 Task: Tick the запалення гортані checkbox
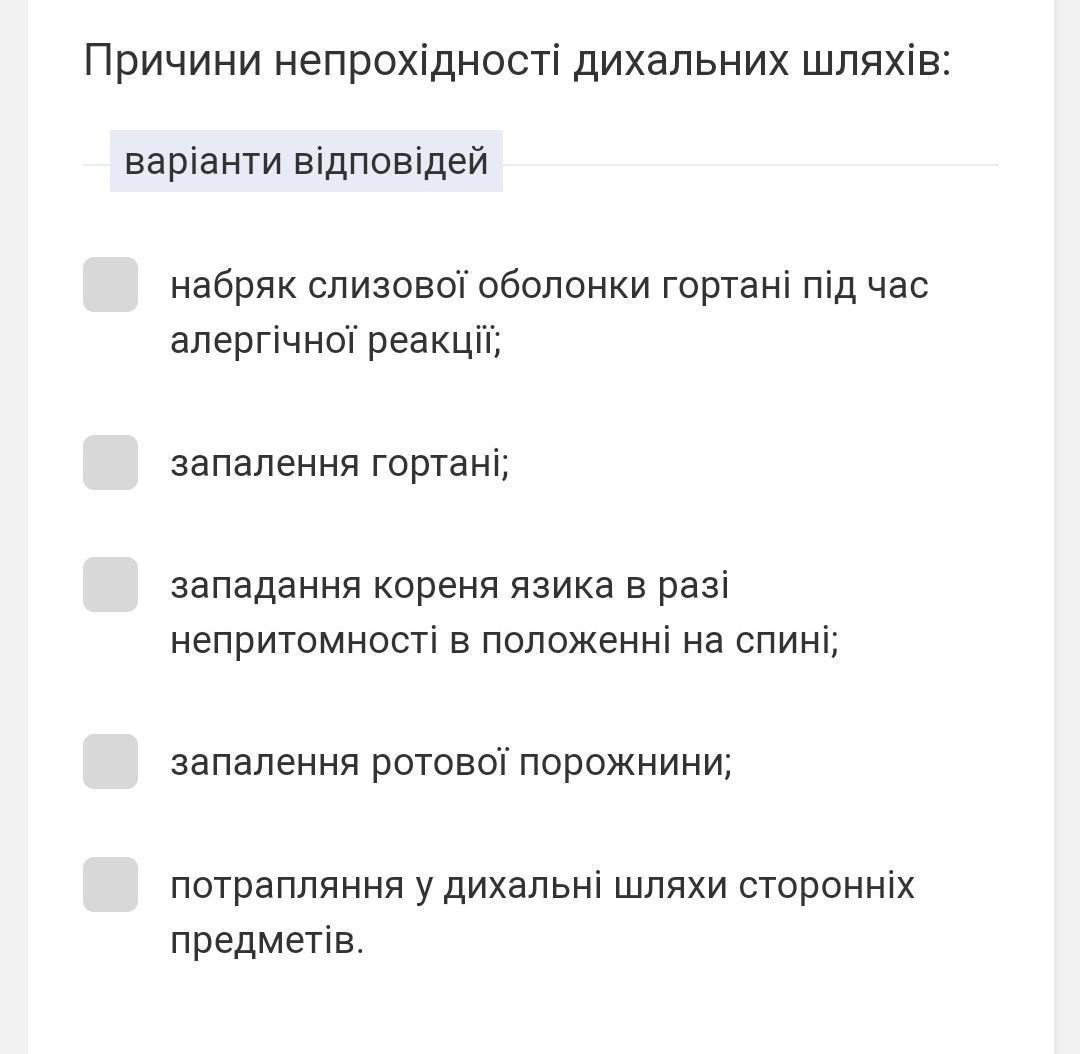(110, 462)
